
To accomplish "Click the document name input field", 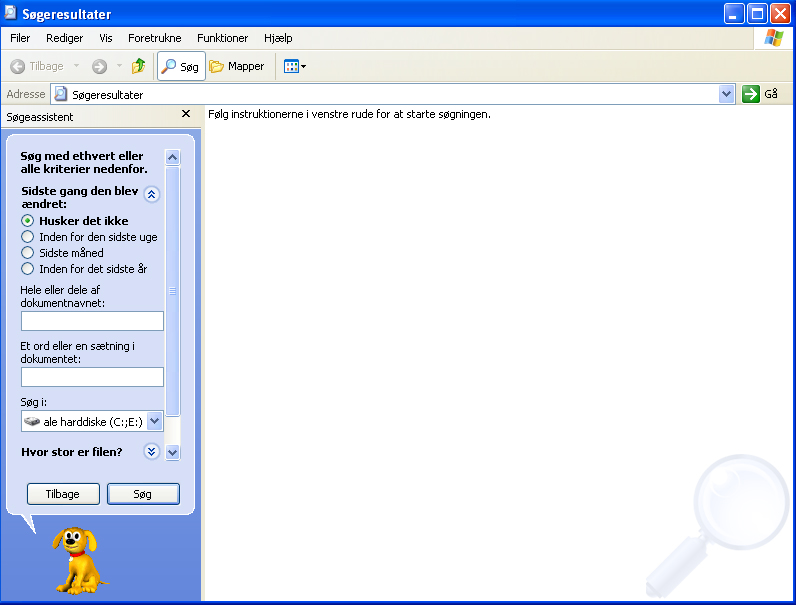I will coord(92,321).
